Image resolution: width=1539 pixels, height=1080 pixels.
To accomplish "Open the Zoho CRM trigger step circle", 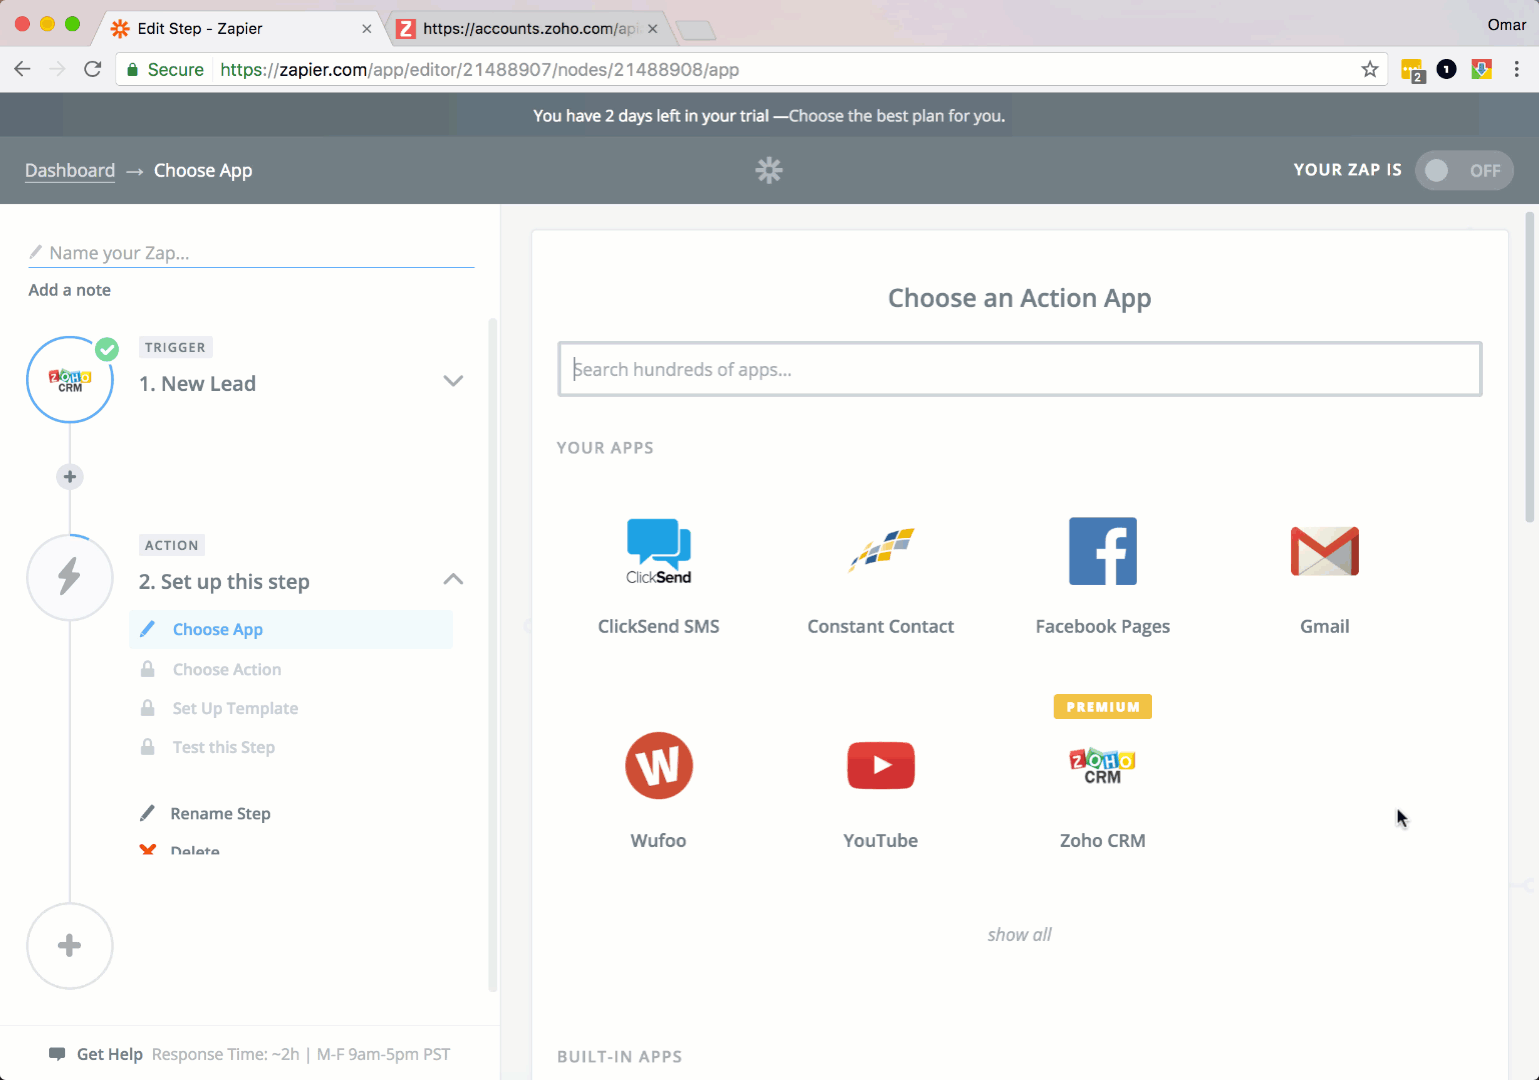I will pyautogui.click(x=70, y=380).
